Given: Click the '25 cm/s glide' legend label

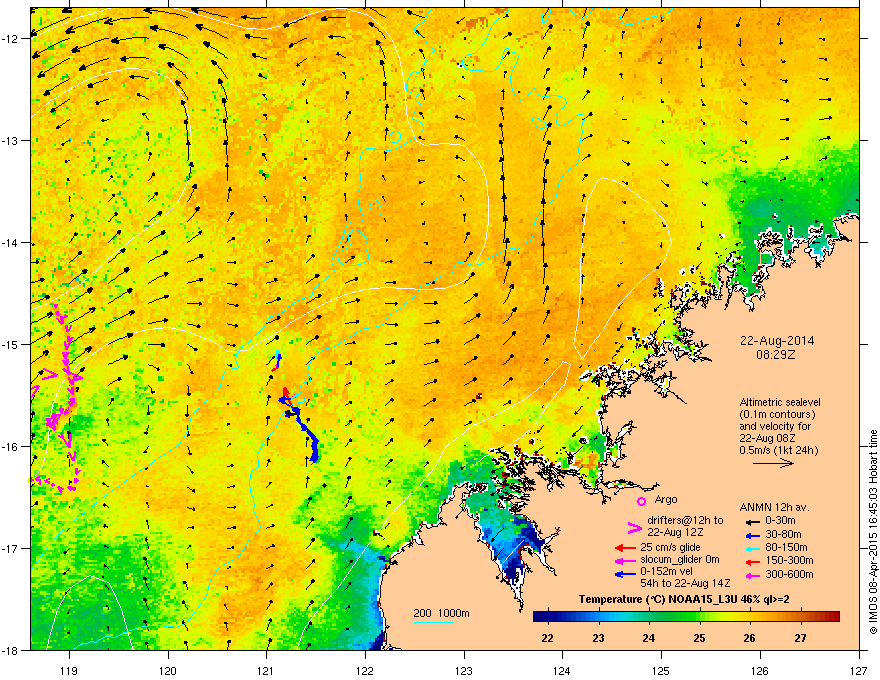Looking at the screenshot, I should pos(671,547).
